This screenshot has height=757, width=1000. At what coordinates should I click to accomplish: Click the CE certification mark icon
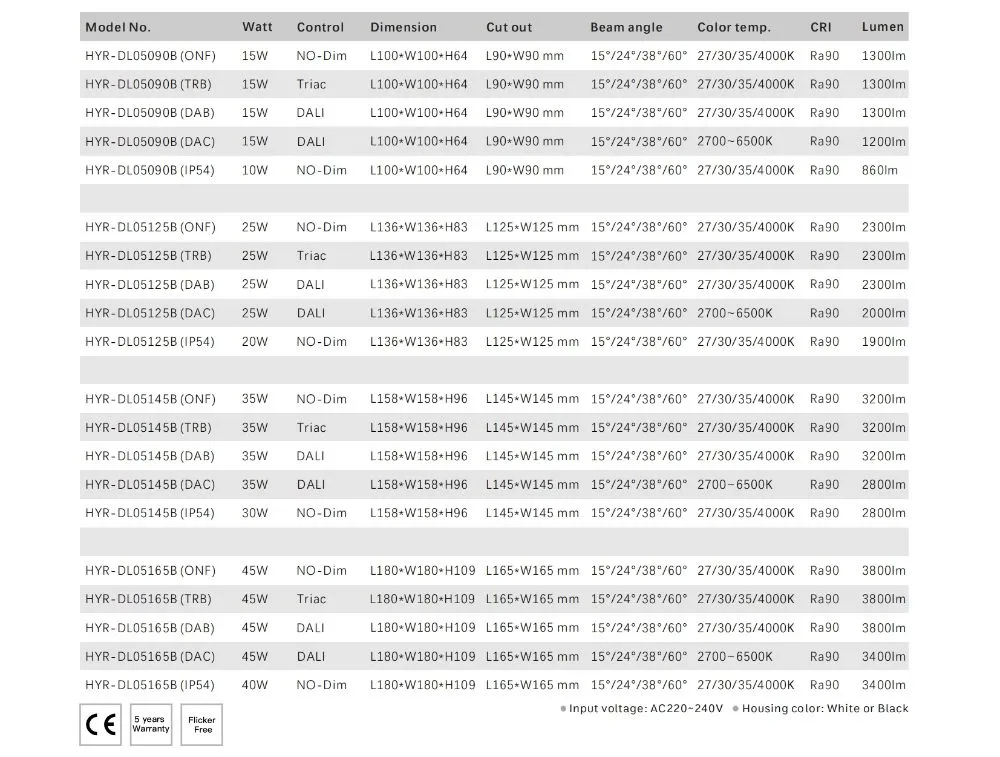pyautogui.click(x=100, y=724)
